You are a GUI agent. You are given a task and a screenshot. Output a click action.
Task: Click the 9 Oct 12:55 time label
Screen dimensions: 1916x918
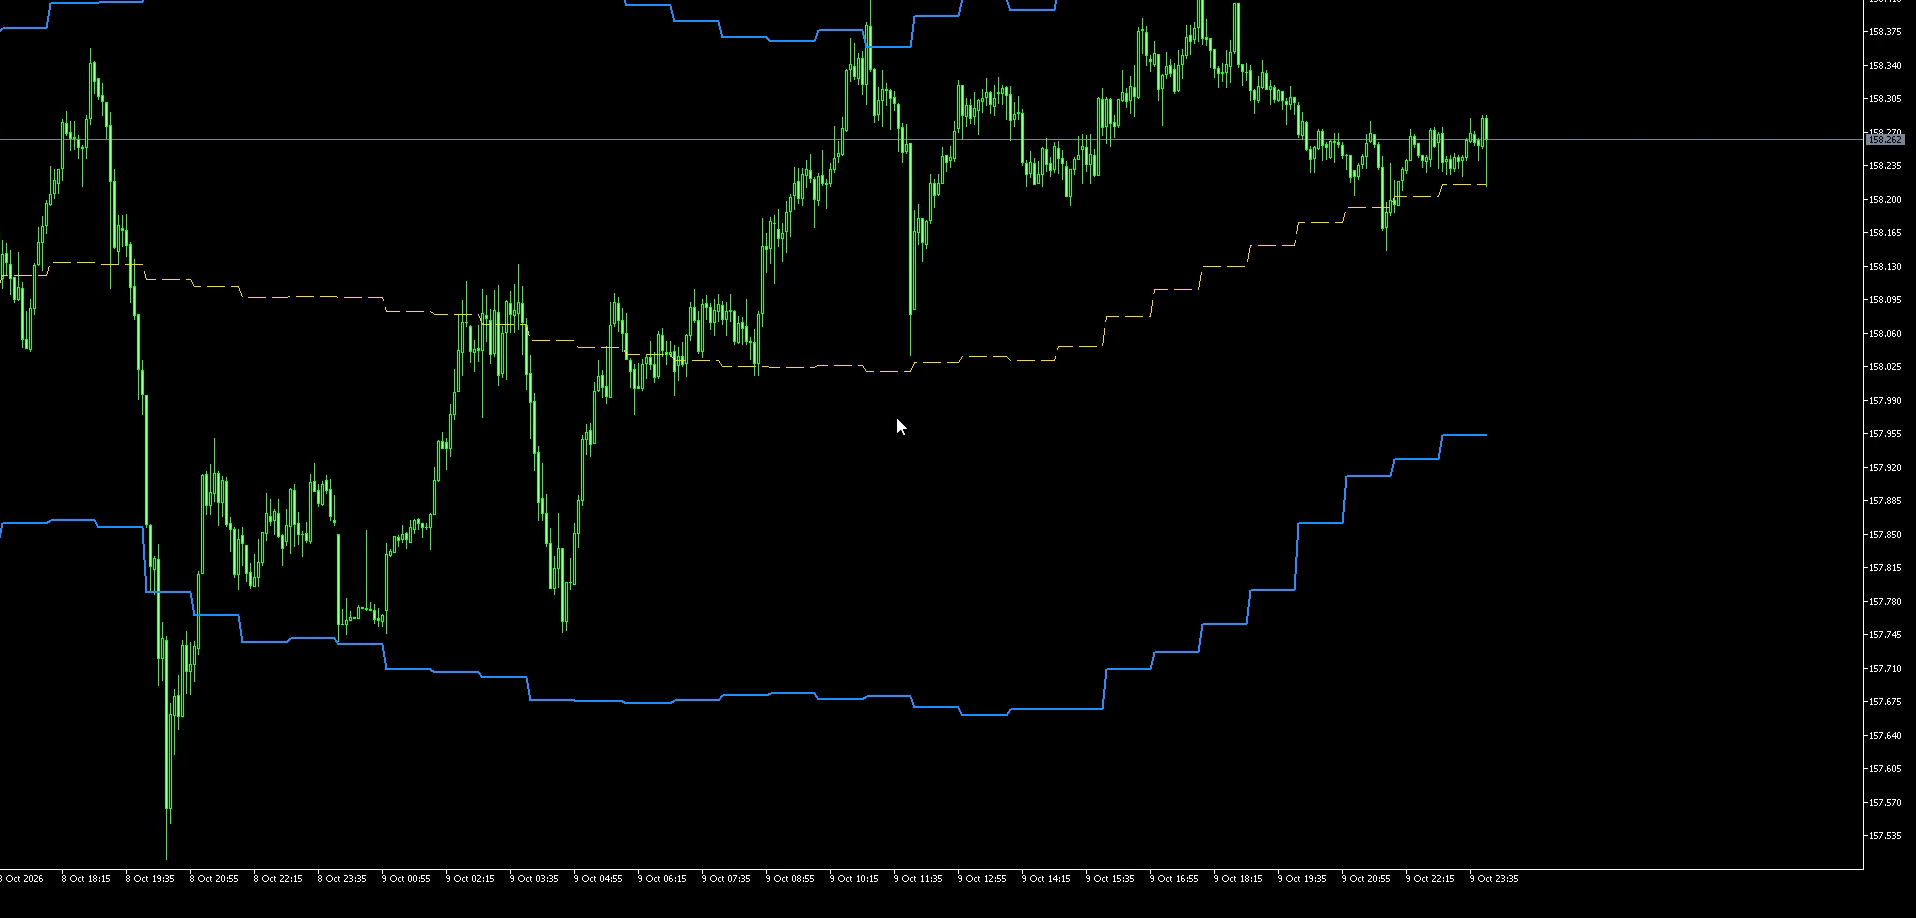(x=982, y=879)
